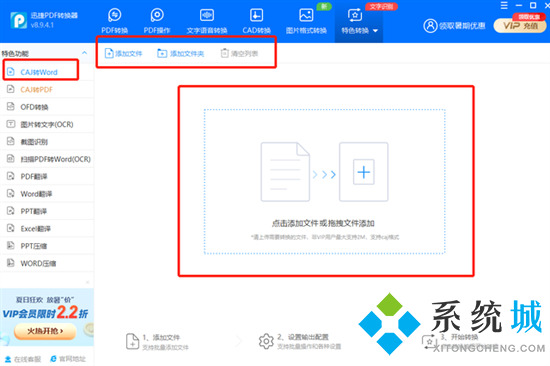
Task: Open 在线客服 support link
Action: coord(23,359)
